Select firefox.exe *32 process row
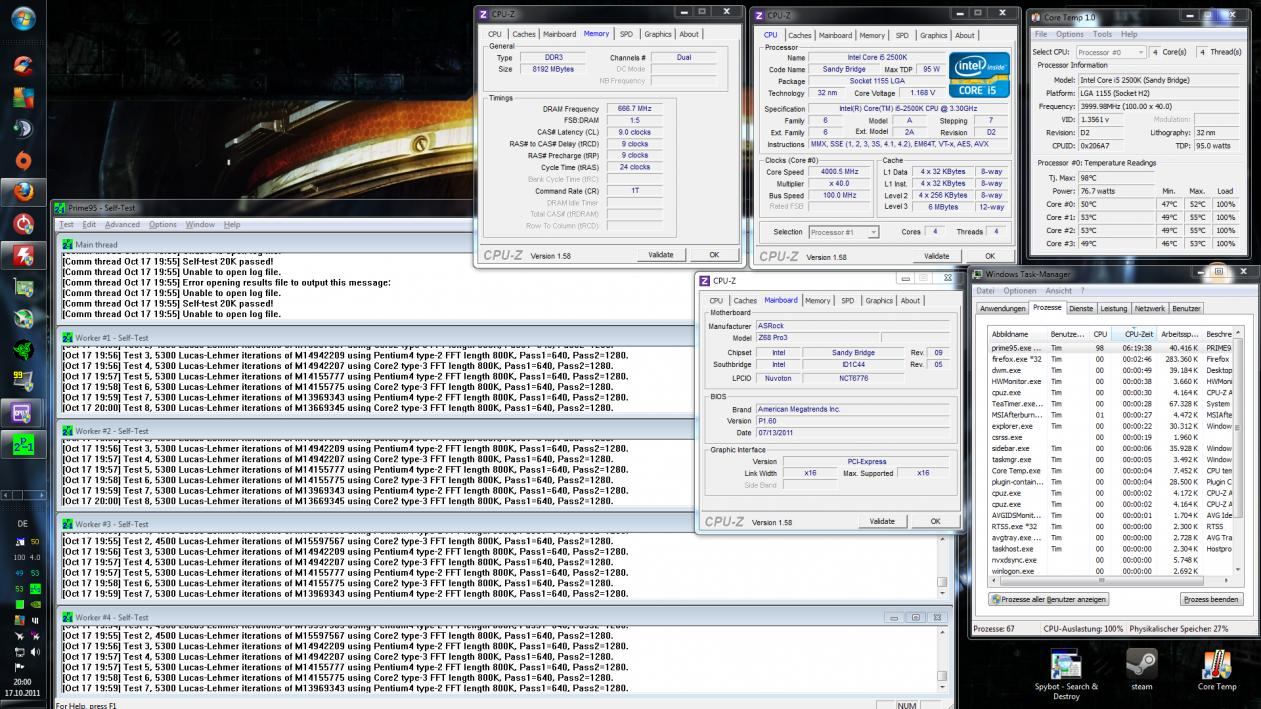Viewport: 1261px width, 709px height. [x=1110, y=358]
